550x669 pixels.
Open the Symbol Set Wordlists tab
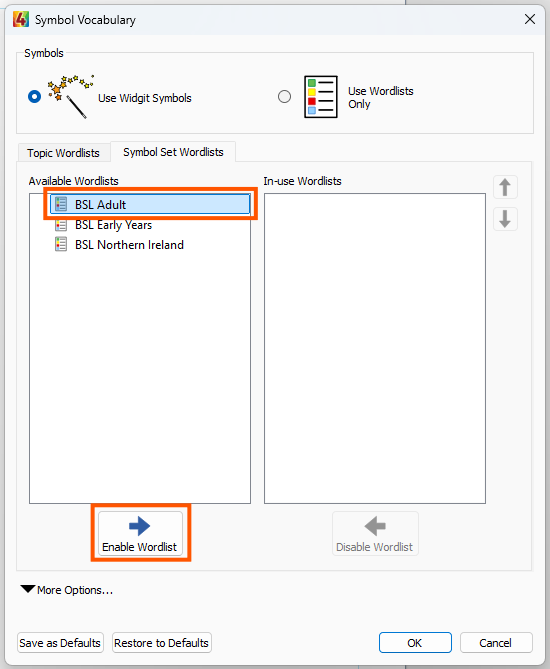173,152
